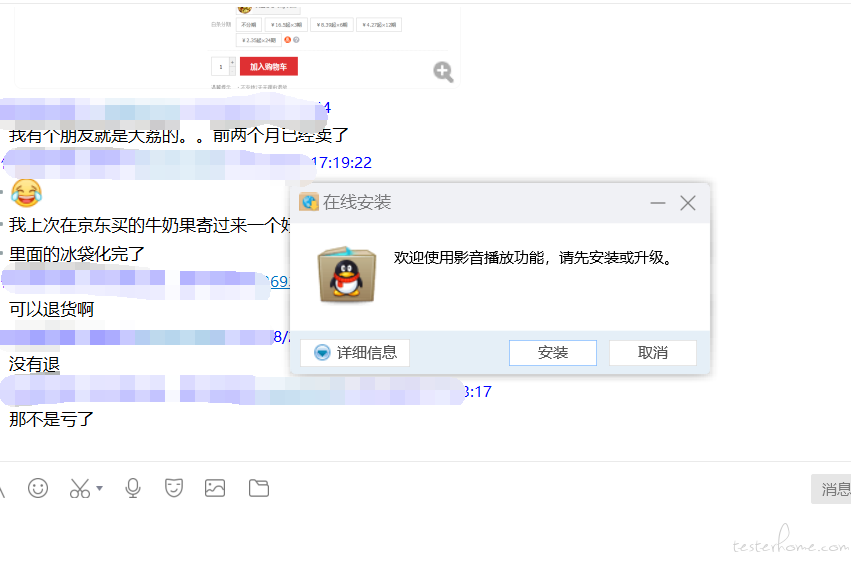The height and width of the screenshot is (564, 851).
Task: Select the scissors screenshot tool
Action: click(80, 488)
